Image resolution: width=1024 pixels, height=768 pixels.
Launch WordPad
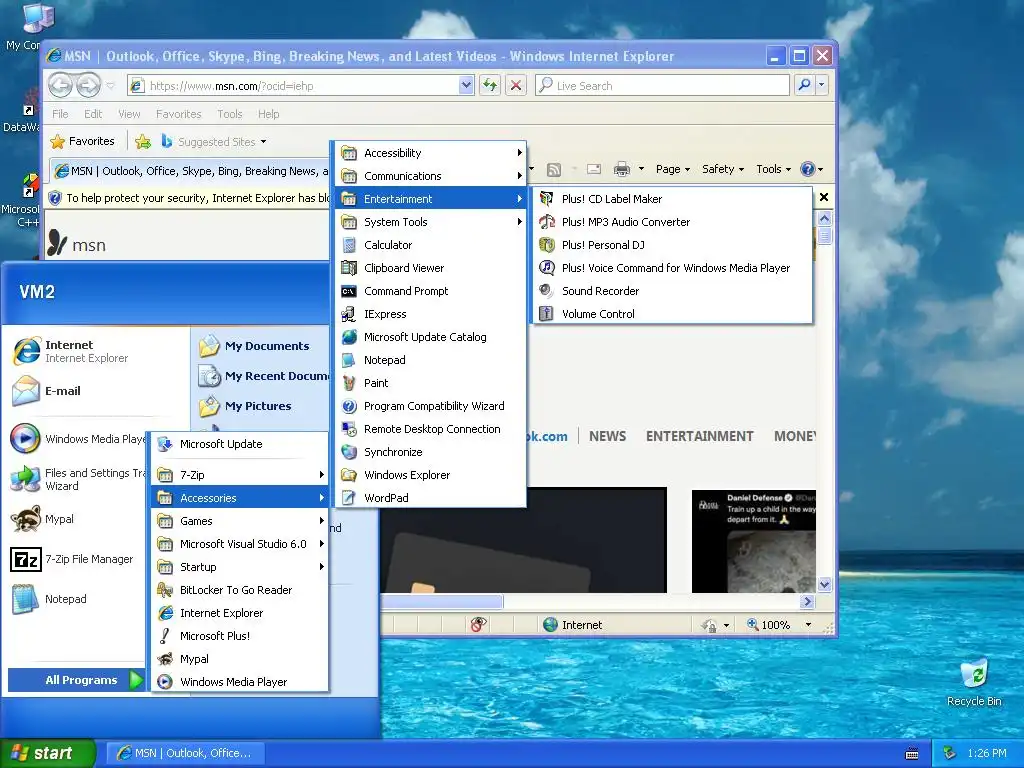(x=431, y=498)
